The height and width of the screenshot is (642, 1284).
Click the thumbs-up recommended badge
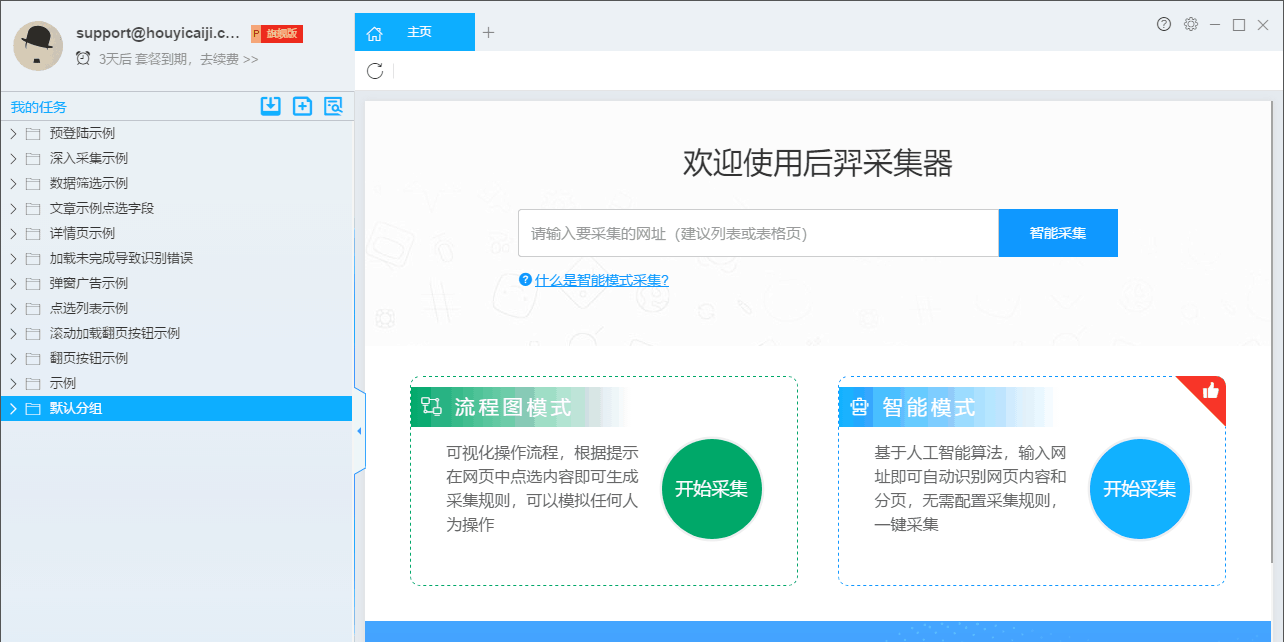tap(1210, 390)
